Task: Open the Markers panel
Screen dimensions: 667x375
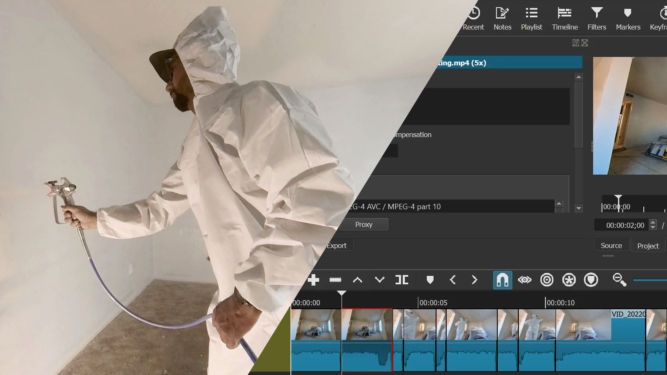Action: pyautogui.click(x=627, y=19)
